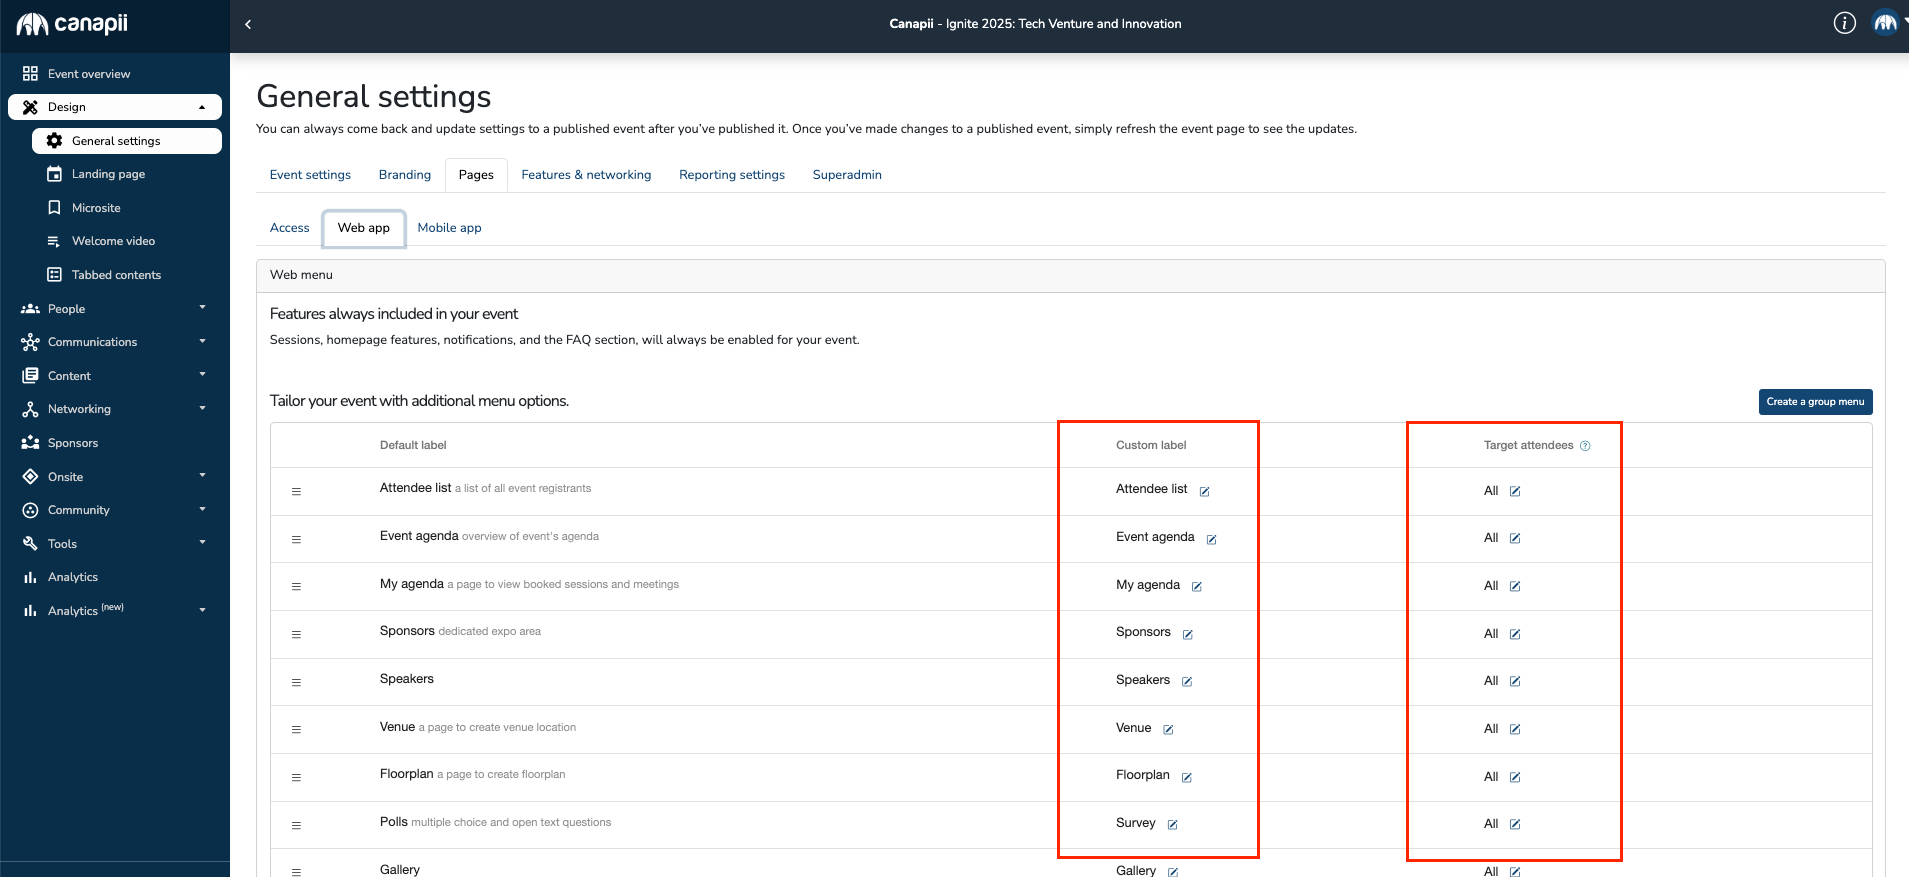Edit target attendees for Floorplan row
Screen dimensions: 1909x877
point(1515,778)
